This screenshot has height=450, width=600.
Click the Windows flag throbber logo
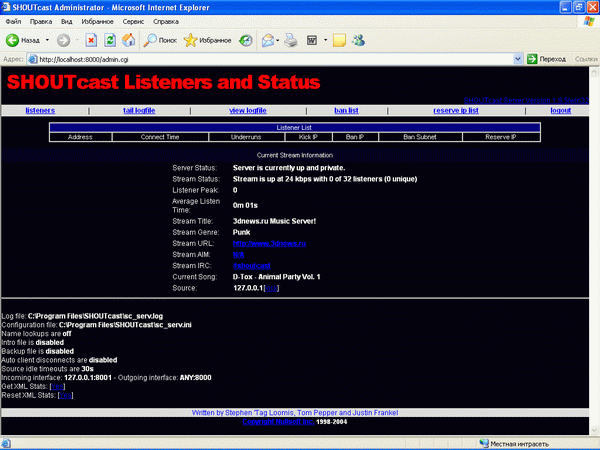click(589, 21)
